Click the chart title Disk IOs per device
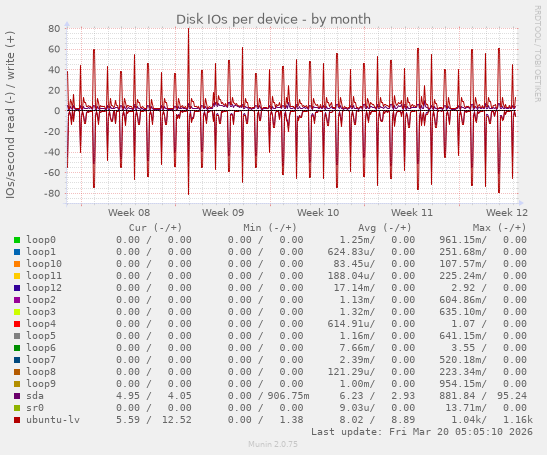 coord(273,20)
